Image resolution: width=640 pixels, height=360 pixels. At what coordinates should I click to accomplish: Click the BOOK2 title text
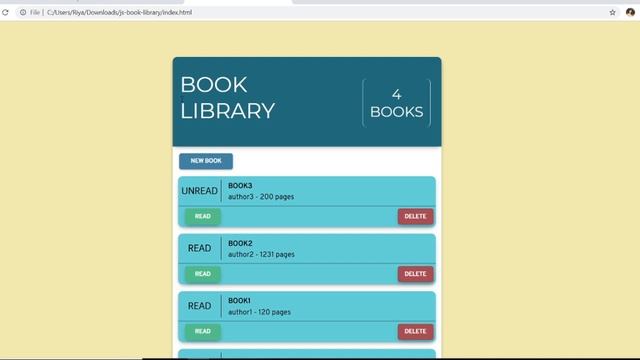[x=240, y=243]
